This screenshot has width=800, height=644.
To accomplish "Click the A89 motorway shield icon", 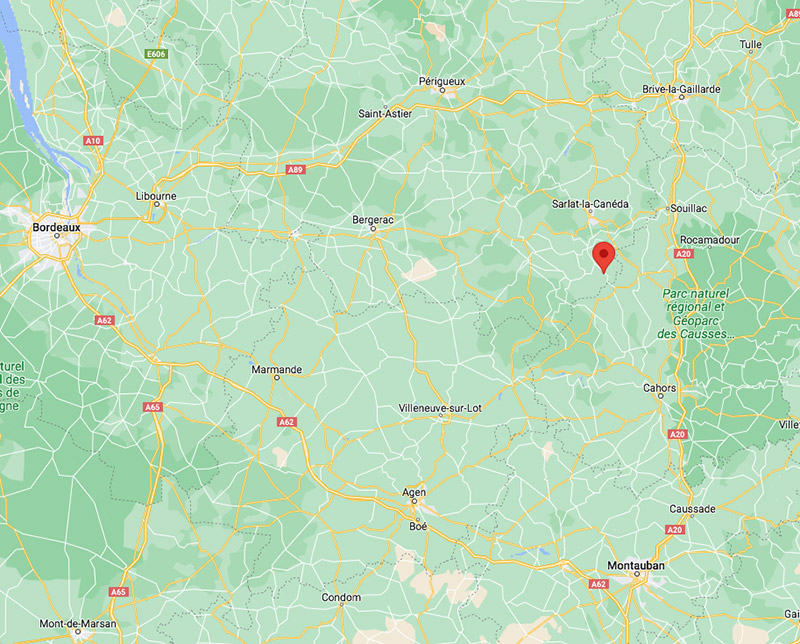I will [295, 170].
